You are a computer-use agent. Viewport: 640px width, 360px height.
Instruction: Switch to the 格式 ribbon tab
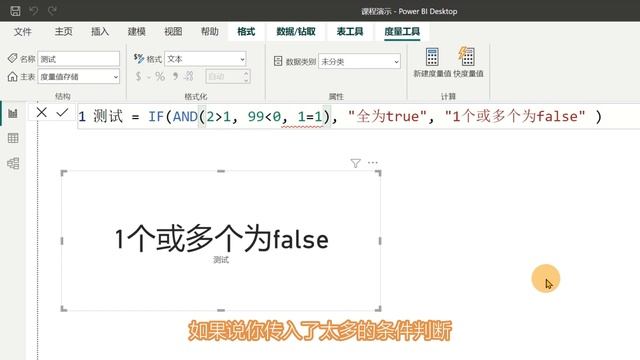(x=246, y=31)
